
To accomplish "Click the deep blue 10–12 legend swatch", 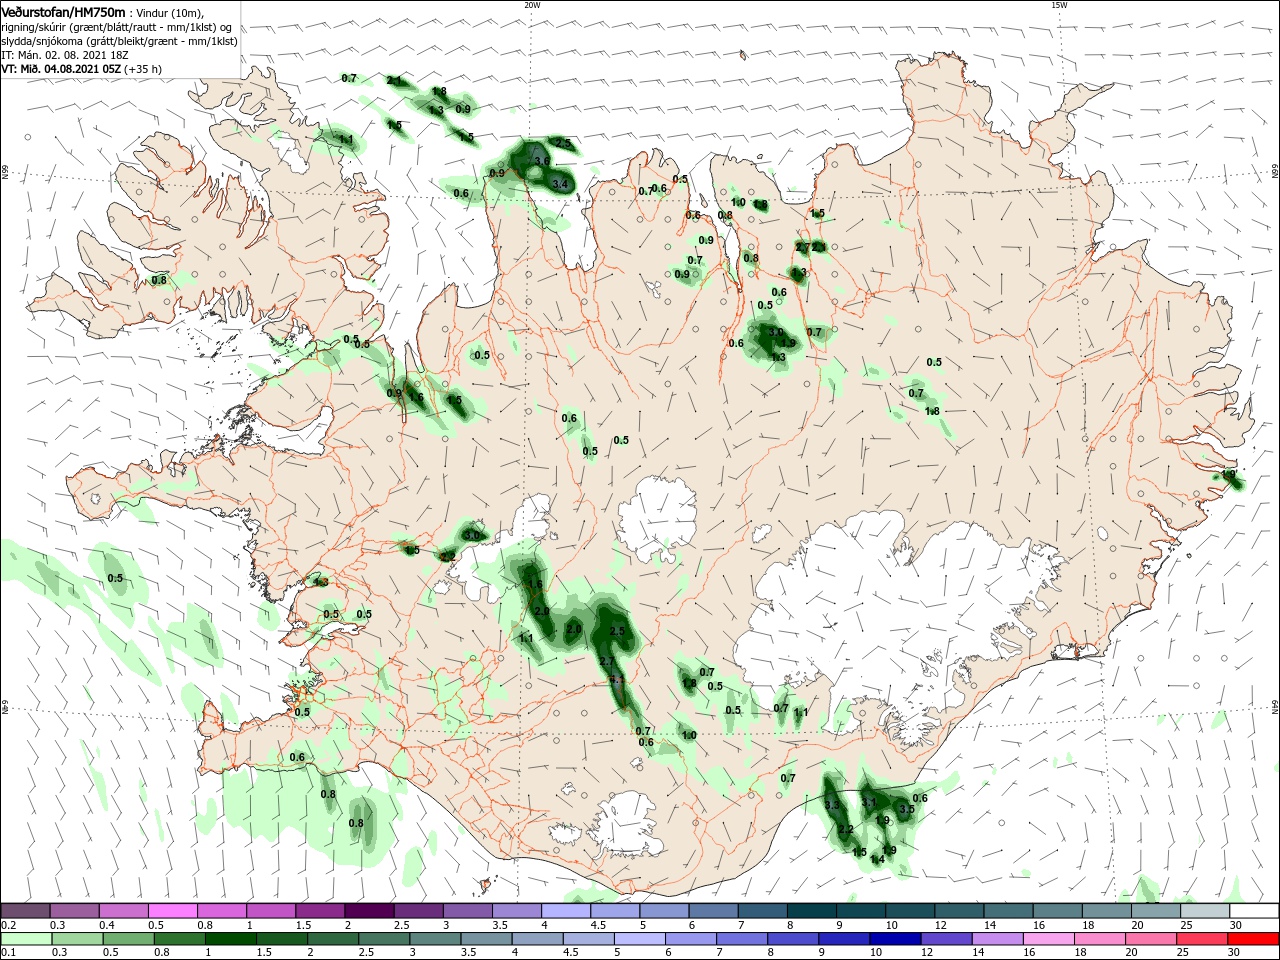I will [895, 939].
